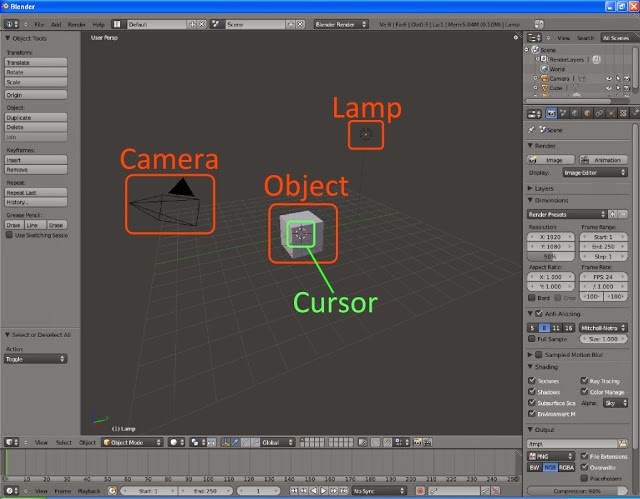The width and height of the screenshot is (640, 499).
Task: Click the World globe icon in outliner
Action: point(544,69)
